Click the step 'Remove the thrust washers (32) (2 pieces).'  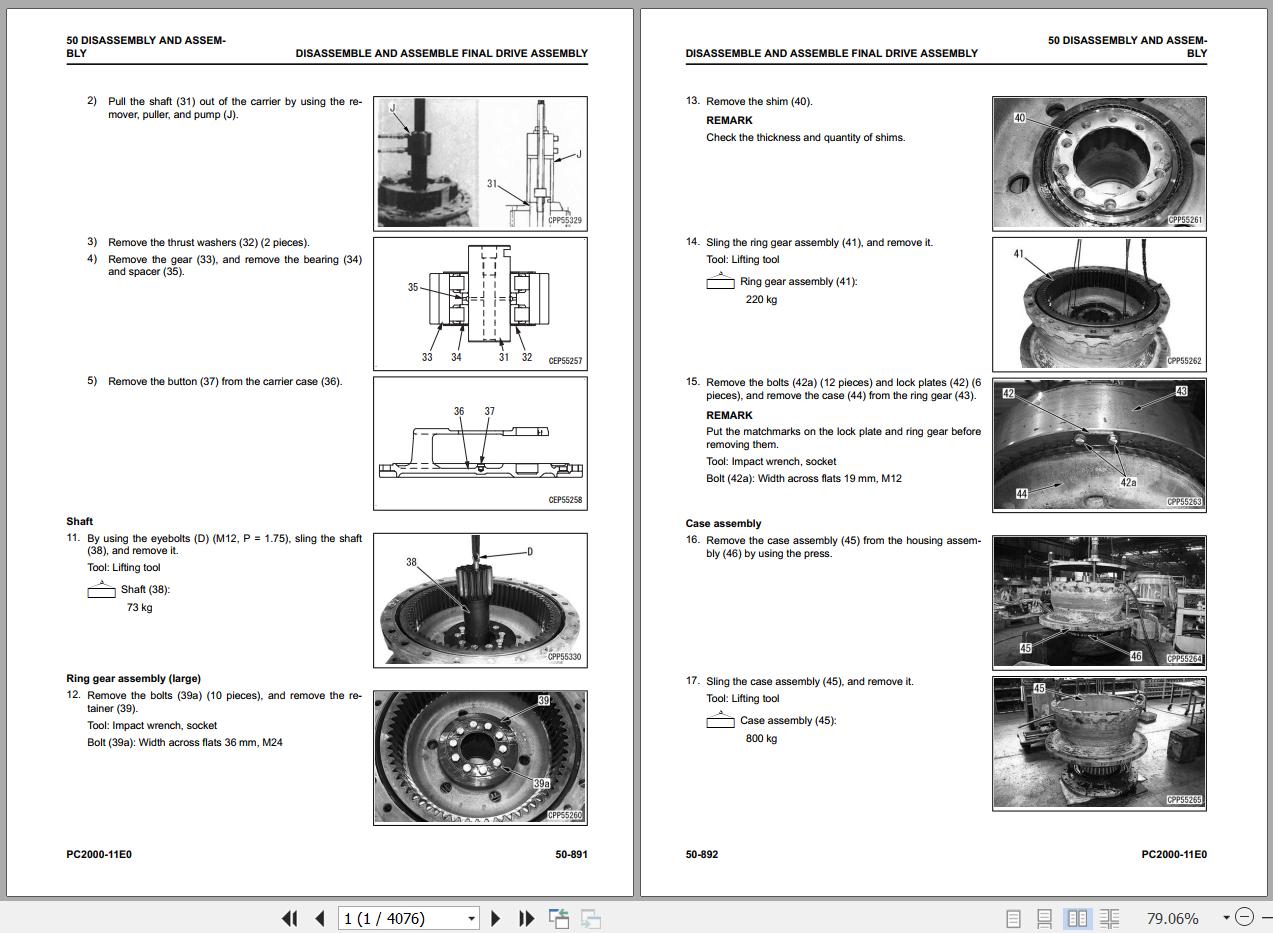point(209,242)
